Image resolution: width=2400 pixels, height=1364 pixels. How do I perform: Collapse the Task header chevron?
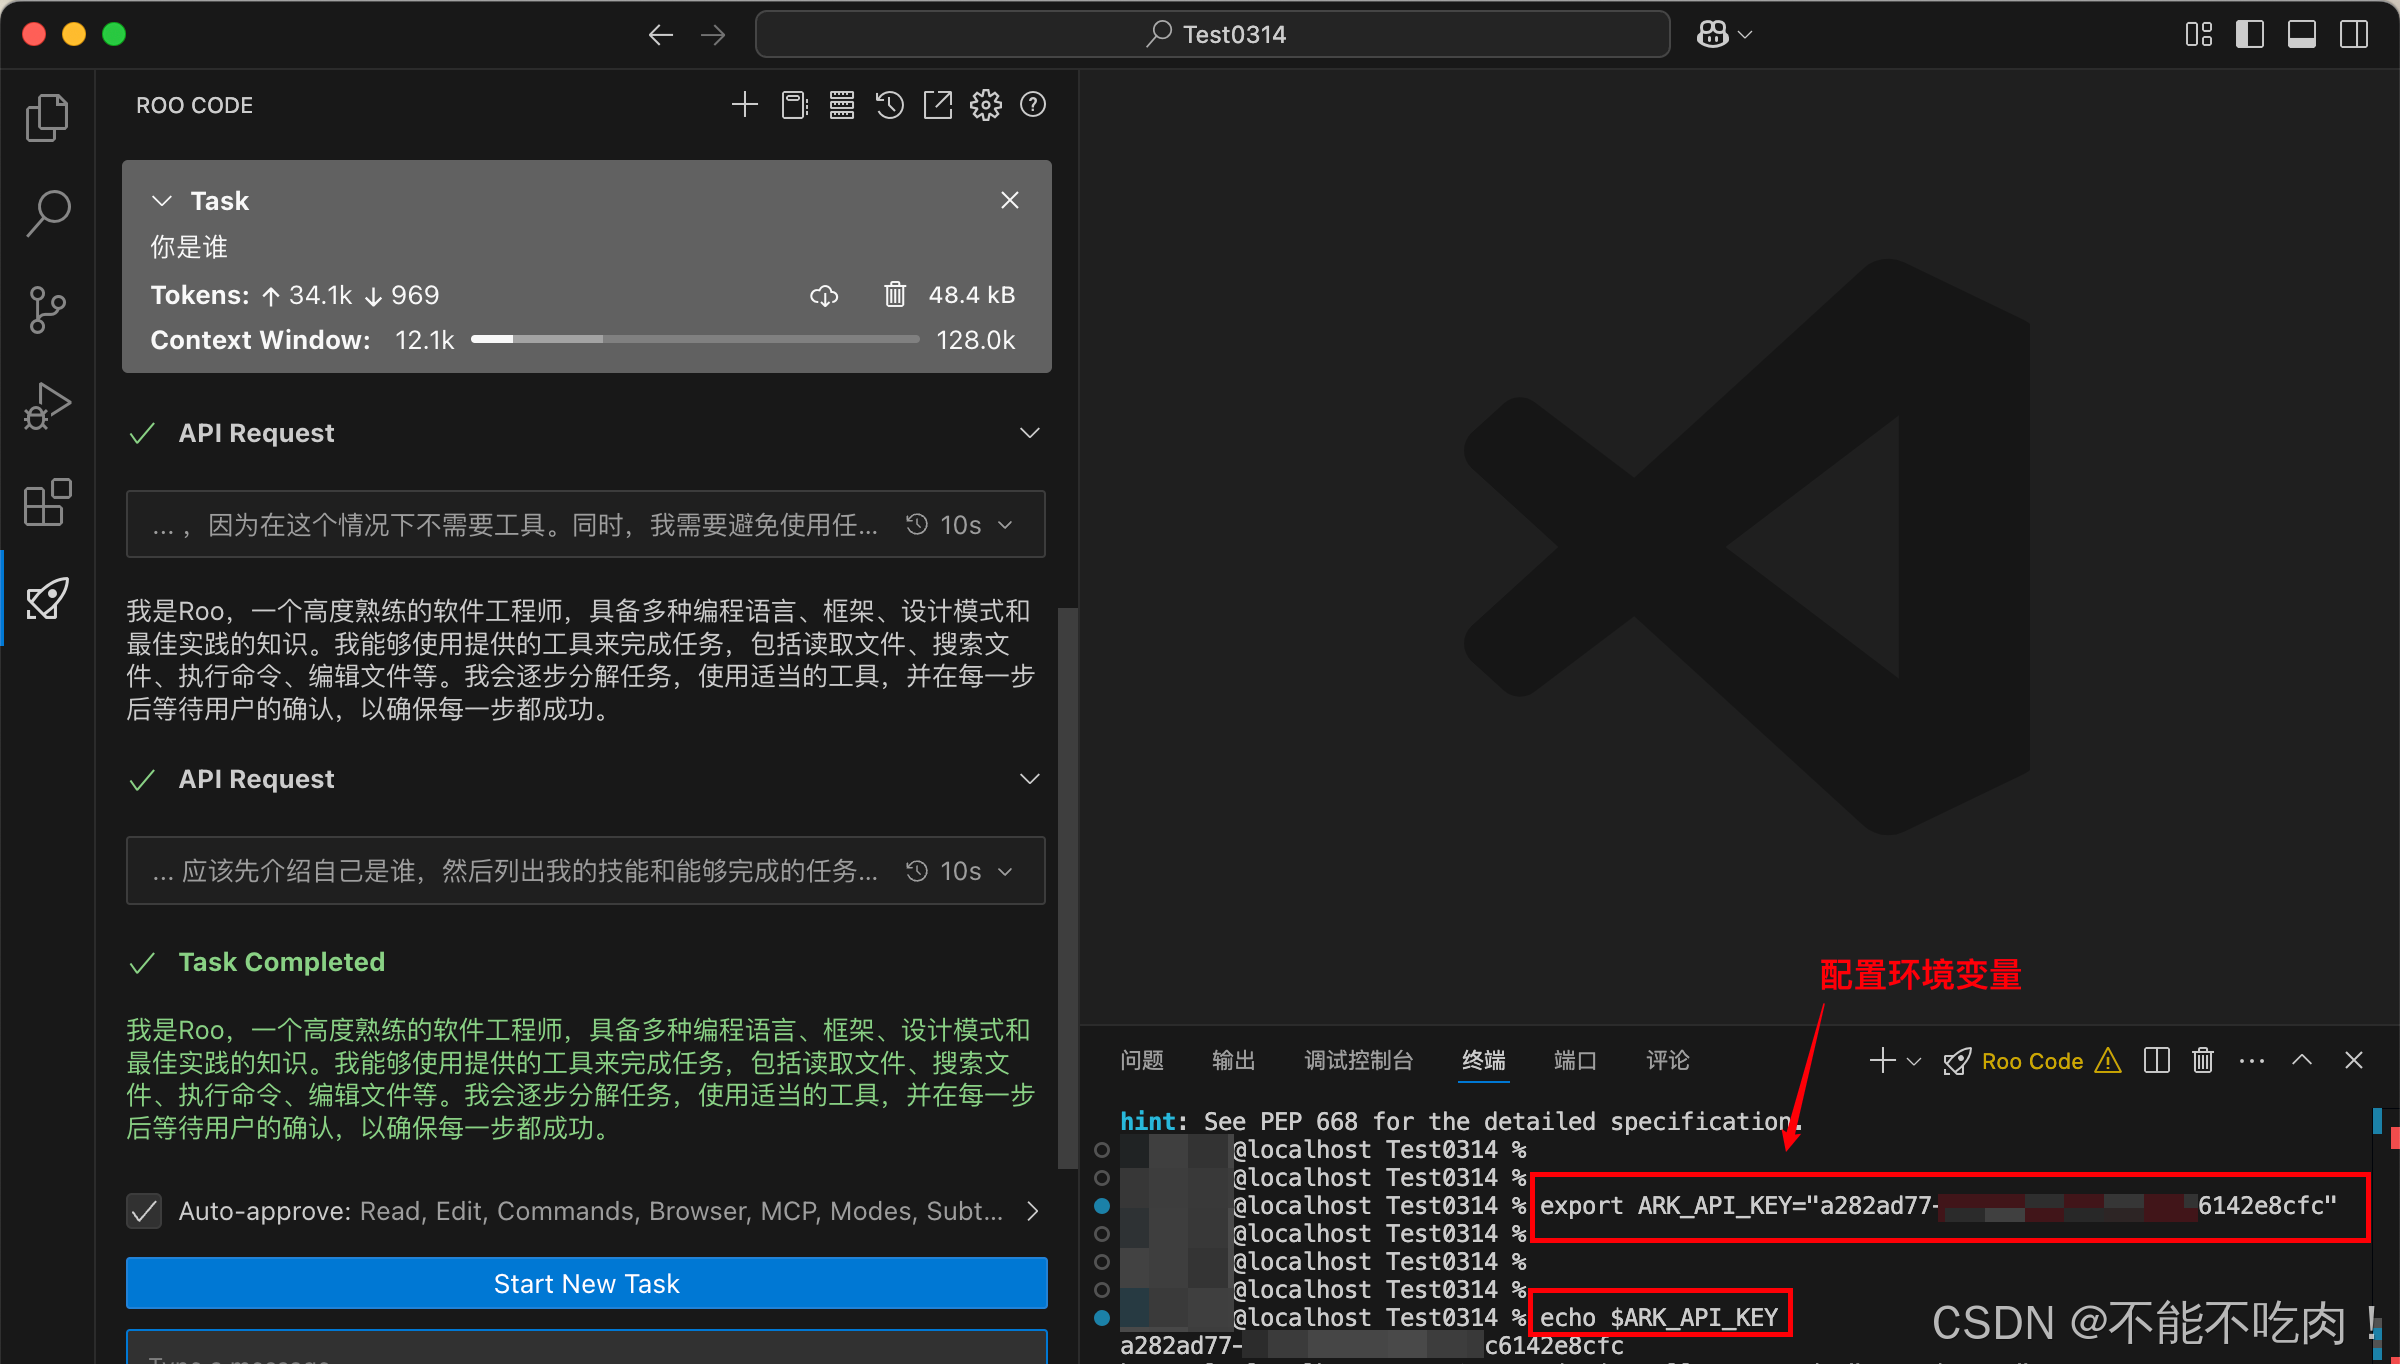[x=162, y=201]
